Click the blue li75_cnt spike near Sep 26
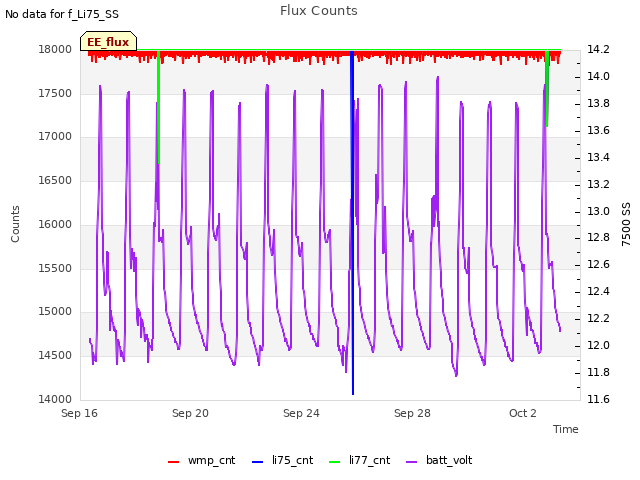Image resolution: width=640 pixels, height=480 pixels. tap(353, 223)
